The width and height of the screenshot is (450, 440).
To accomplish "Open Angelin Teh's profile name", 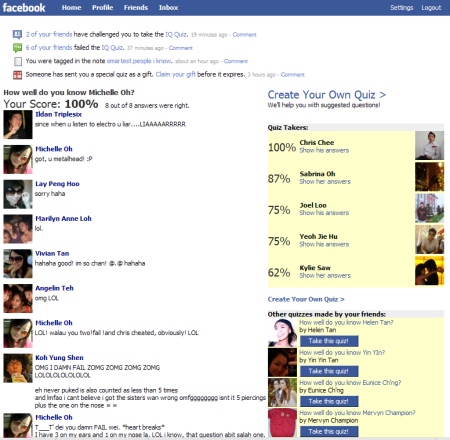I will pos(54,288).
